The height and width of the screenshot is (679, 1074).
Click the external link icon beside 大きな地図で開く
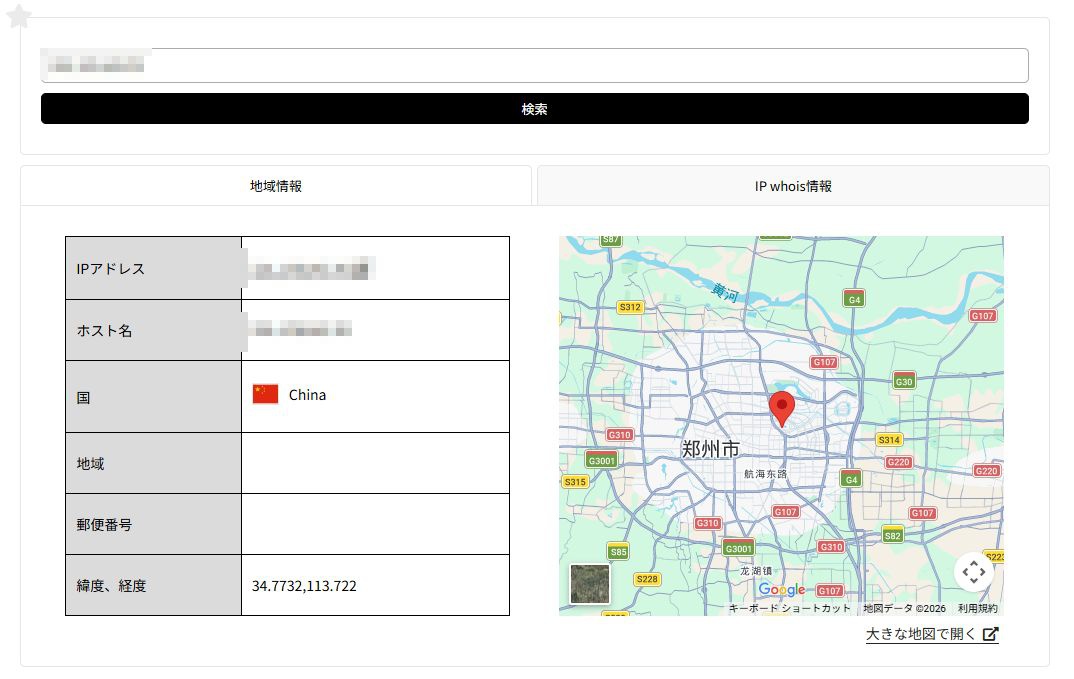click(x=991, y=634)
